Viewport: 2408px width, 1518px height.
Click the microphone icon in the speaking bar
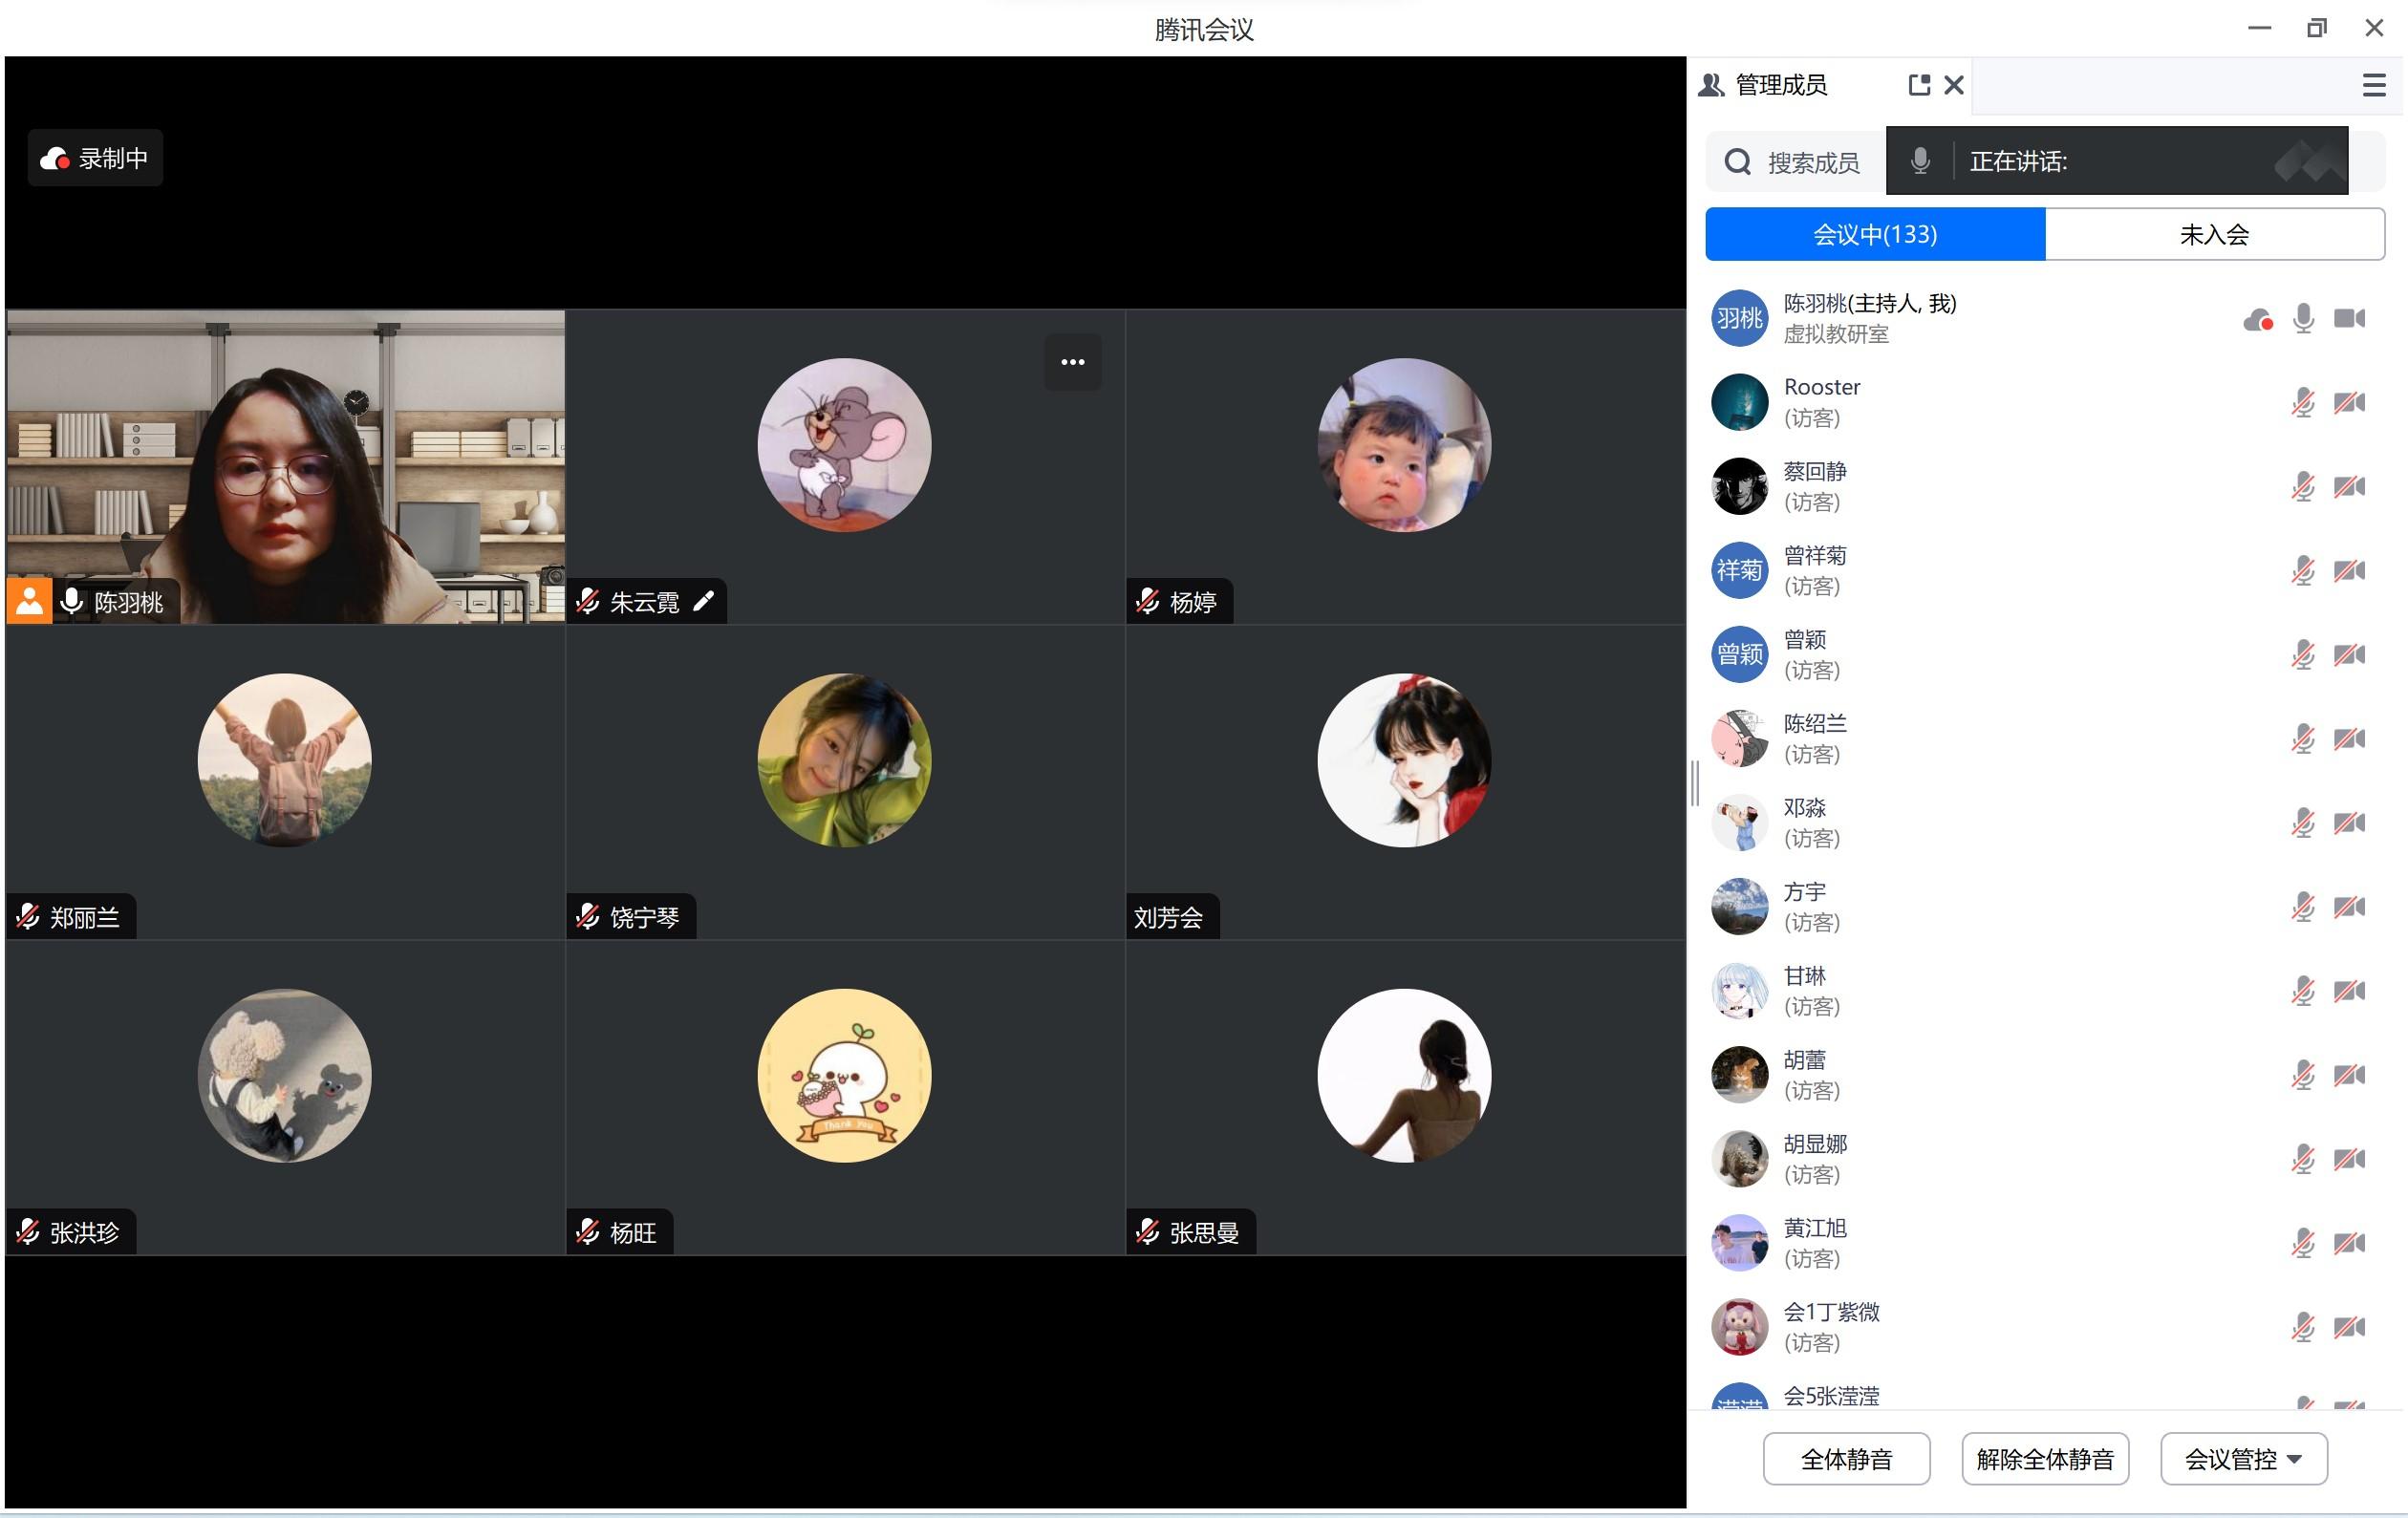1920,161
